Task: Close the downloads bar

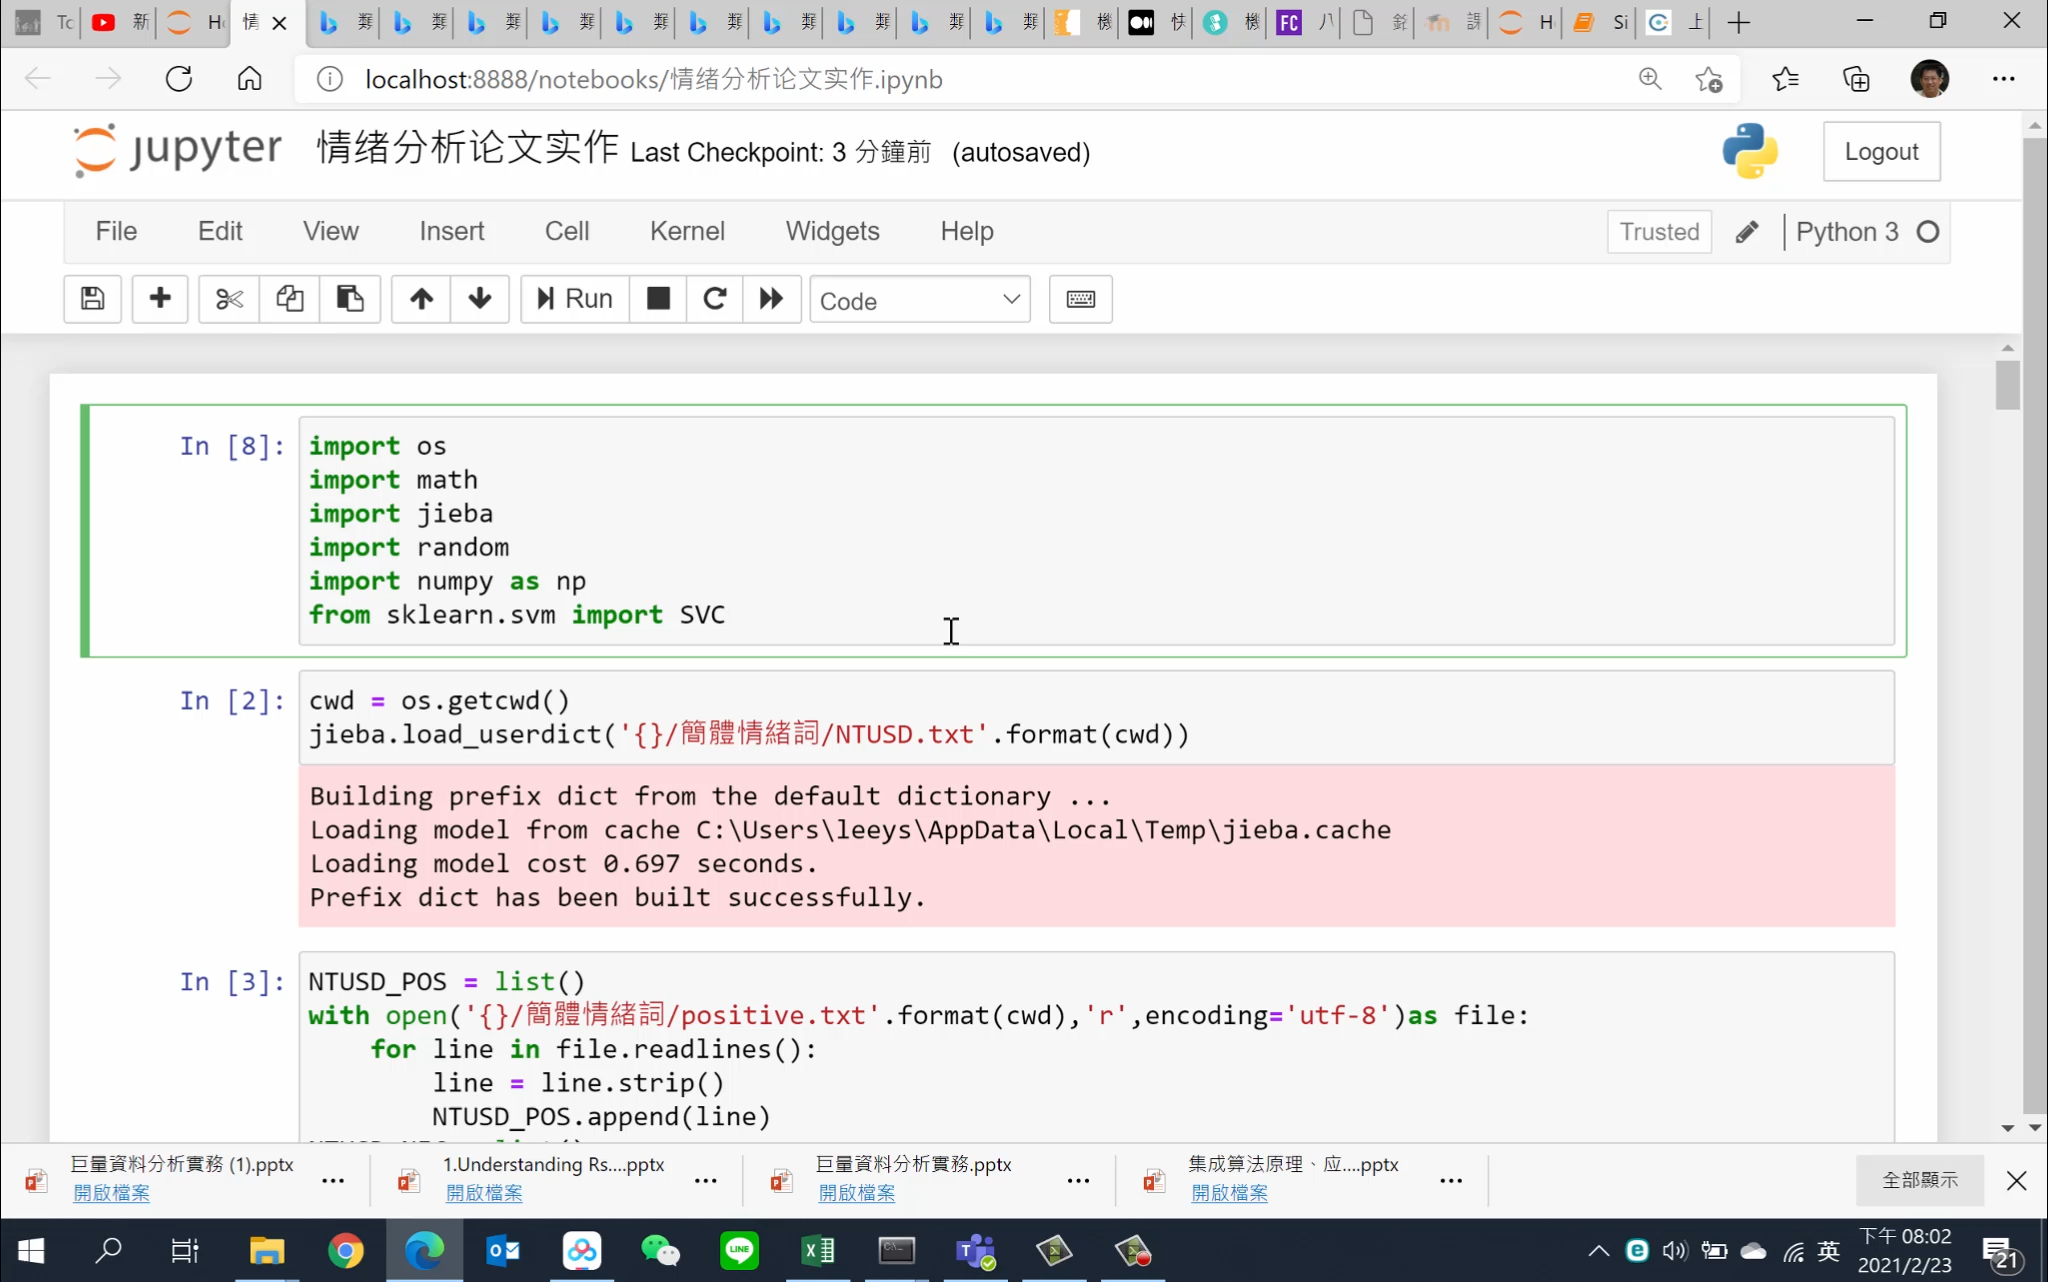Action: tap(2016, 1180)
